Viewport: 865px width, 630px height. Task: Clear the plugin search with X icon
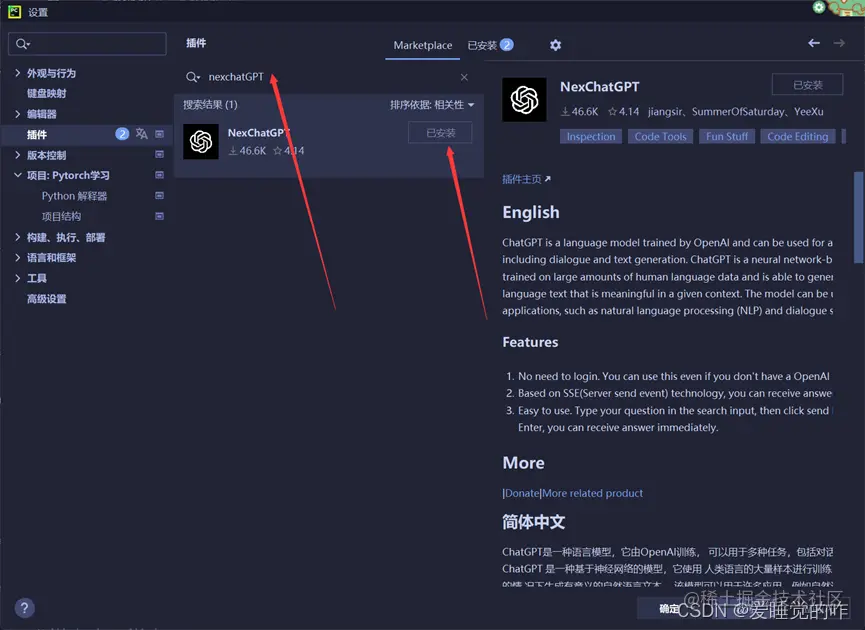click(464, 77)
